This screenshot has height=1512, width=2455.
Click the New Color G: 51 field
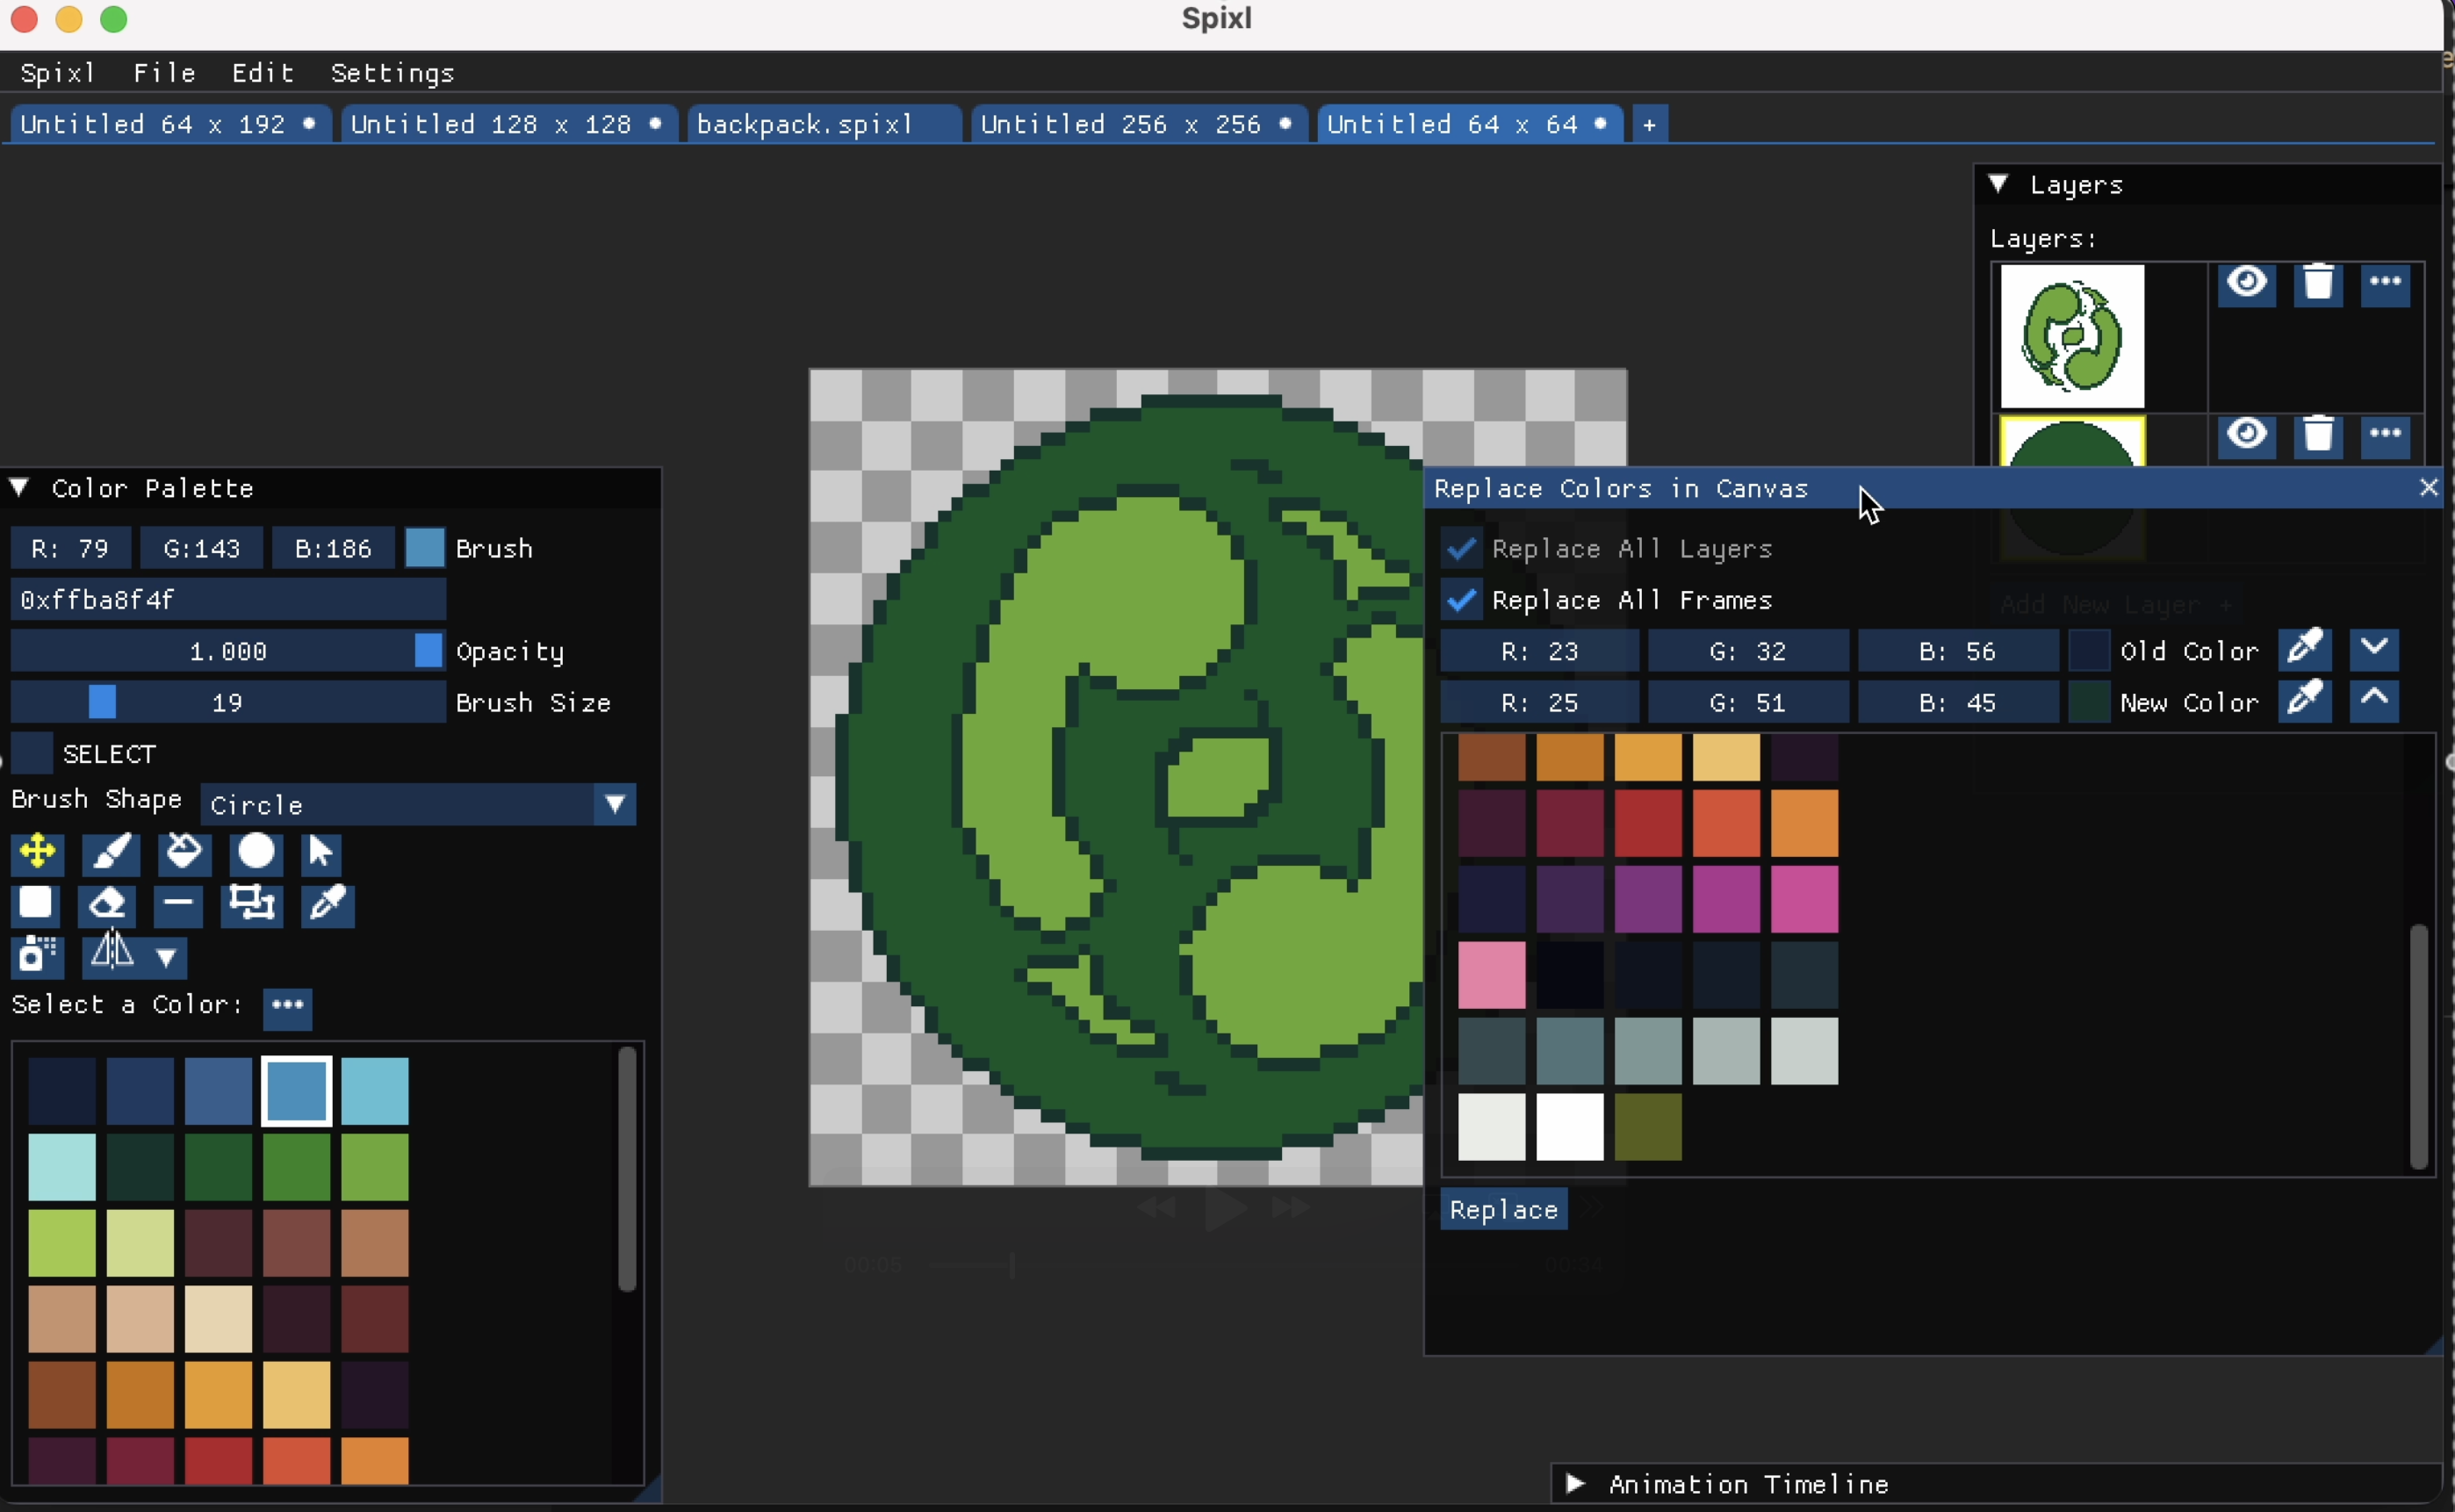pos(1748,703)
